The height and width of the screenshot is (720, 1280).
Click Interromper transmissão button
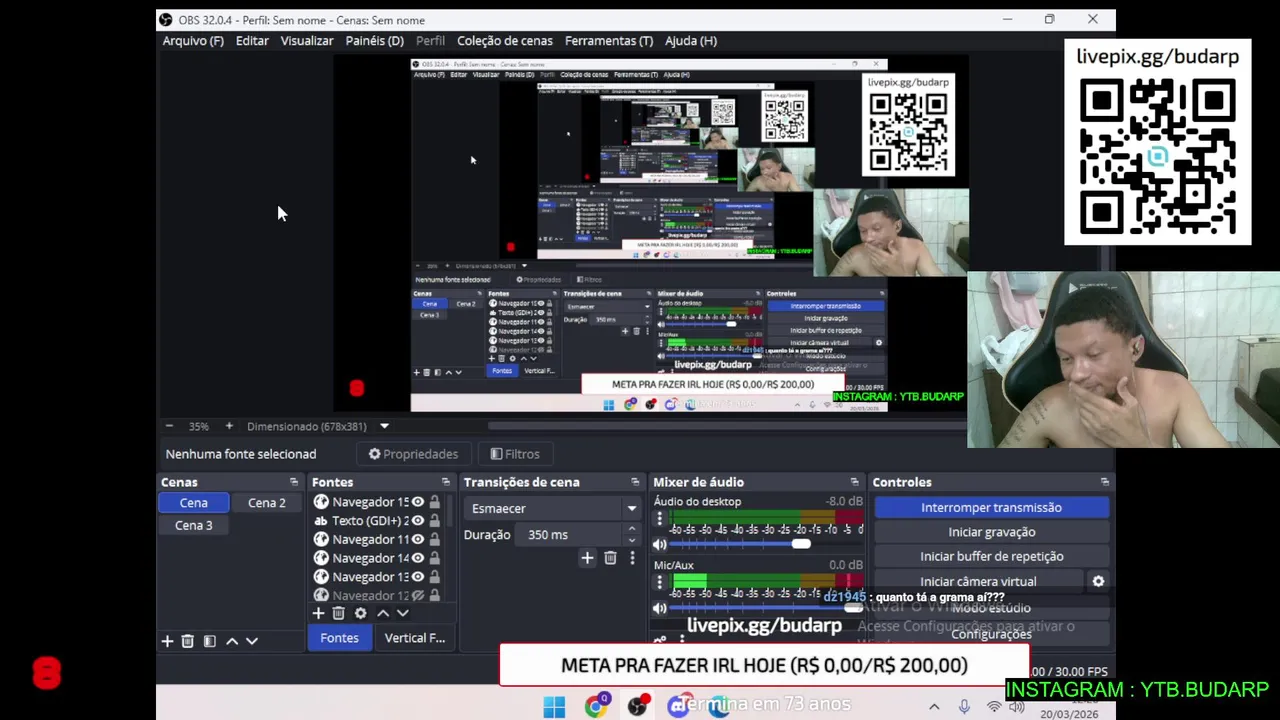(991, 507)
